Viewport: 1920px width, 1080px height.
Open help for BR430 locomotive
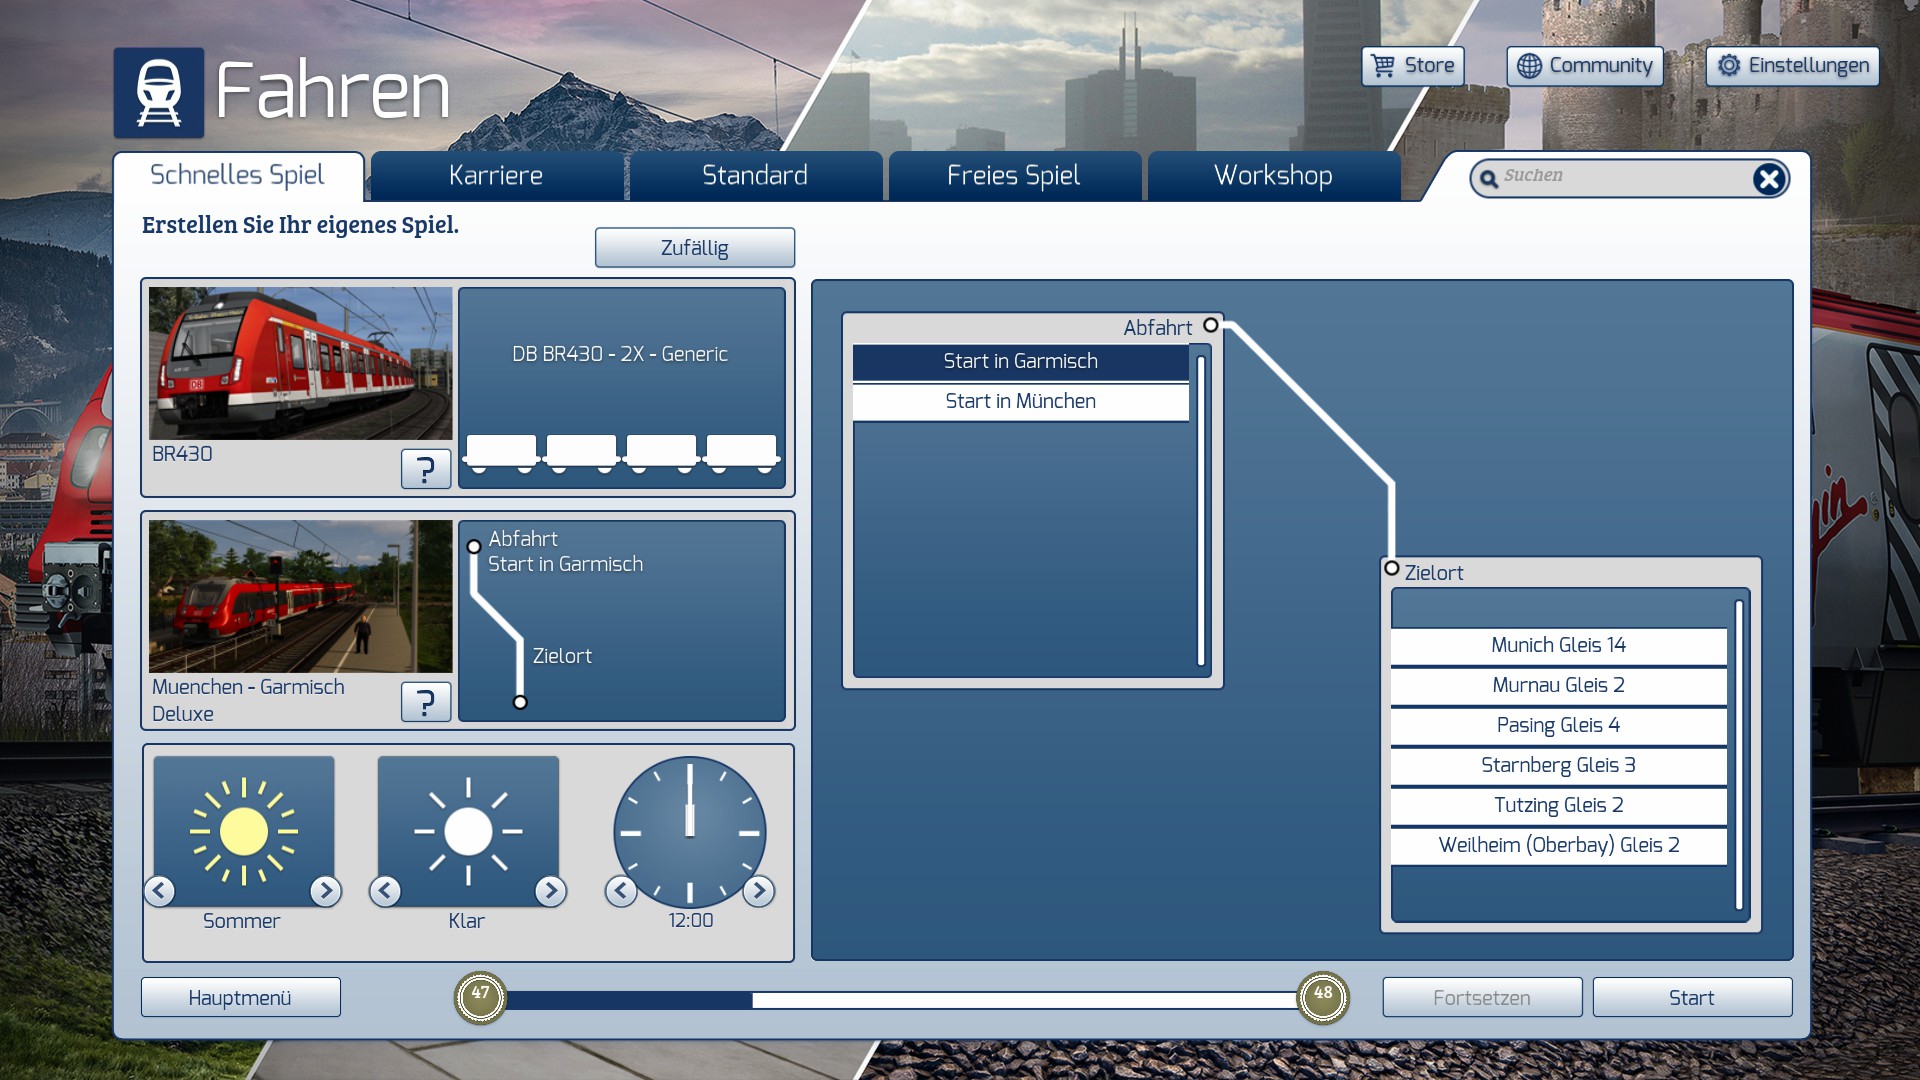coord(425,469)
